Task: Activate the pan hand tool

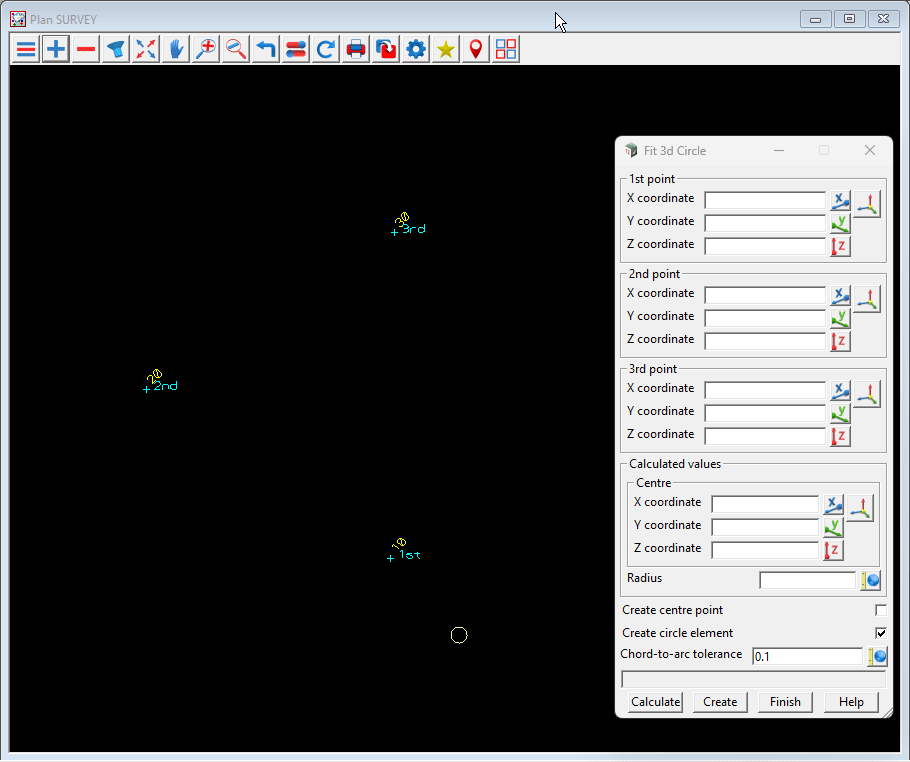Action: [176, 49]
